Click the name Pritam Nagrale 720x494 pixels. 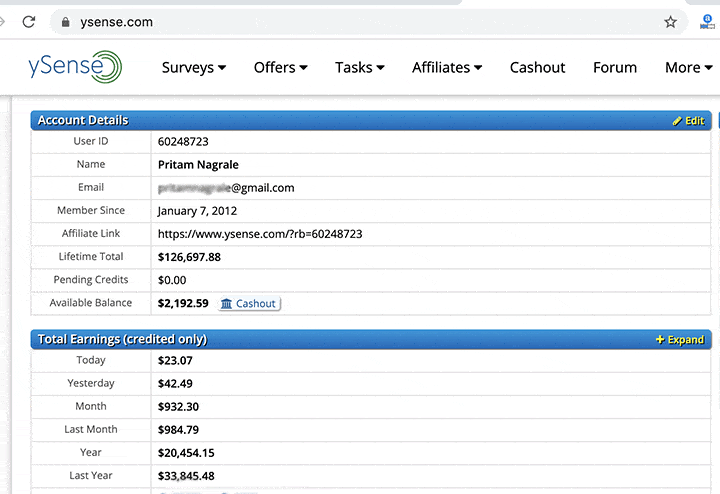[198, 165]
